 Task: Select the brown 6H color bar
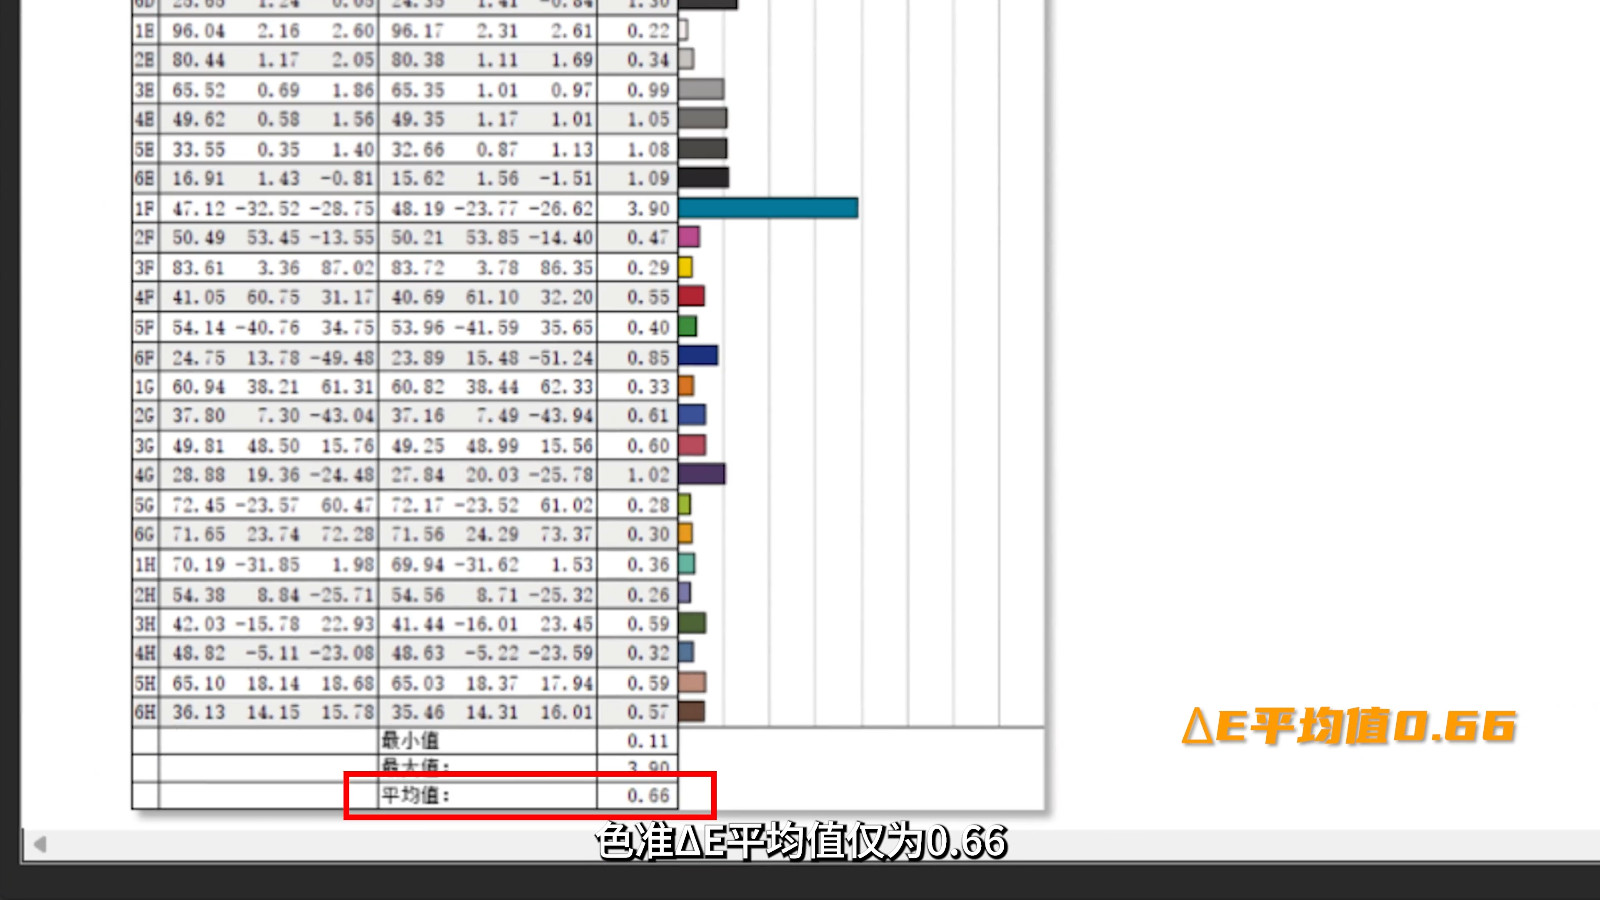tap(692, 711)
